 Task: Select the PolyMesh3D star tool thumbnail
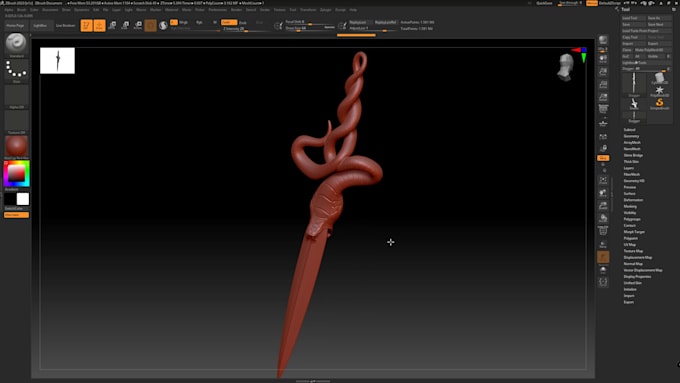(659, 91)
